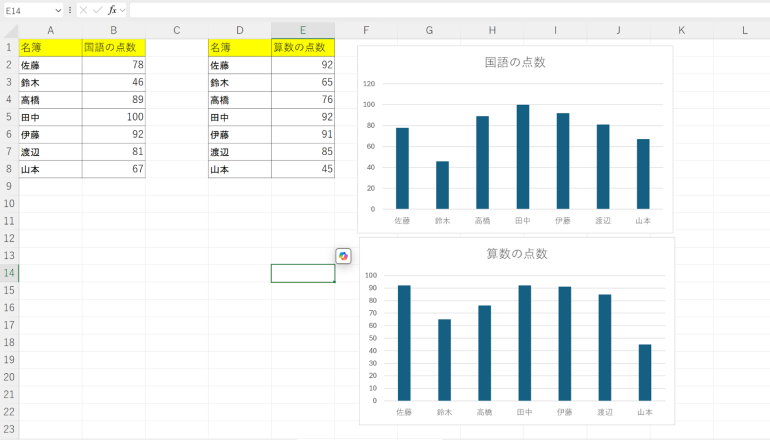Select row 14 header
The height and width of the screenshot is (440, 770).
pyautogui.click(x=9, y=273)
